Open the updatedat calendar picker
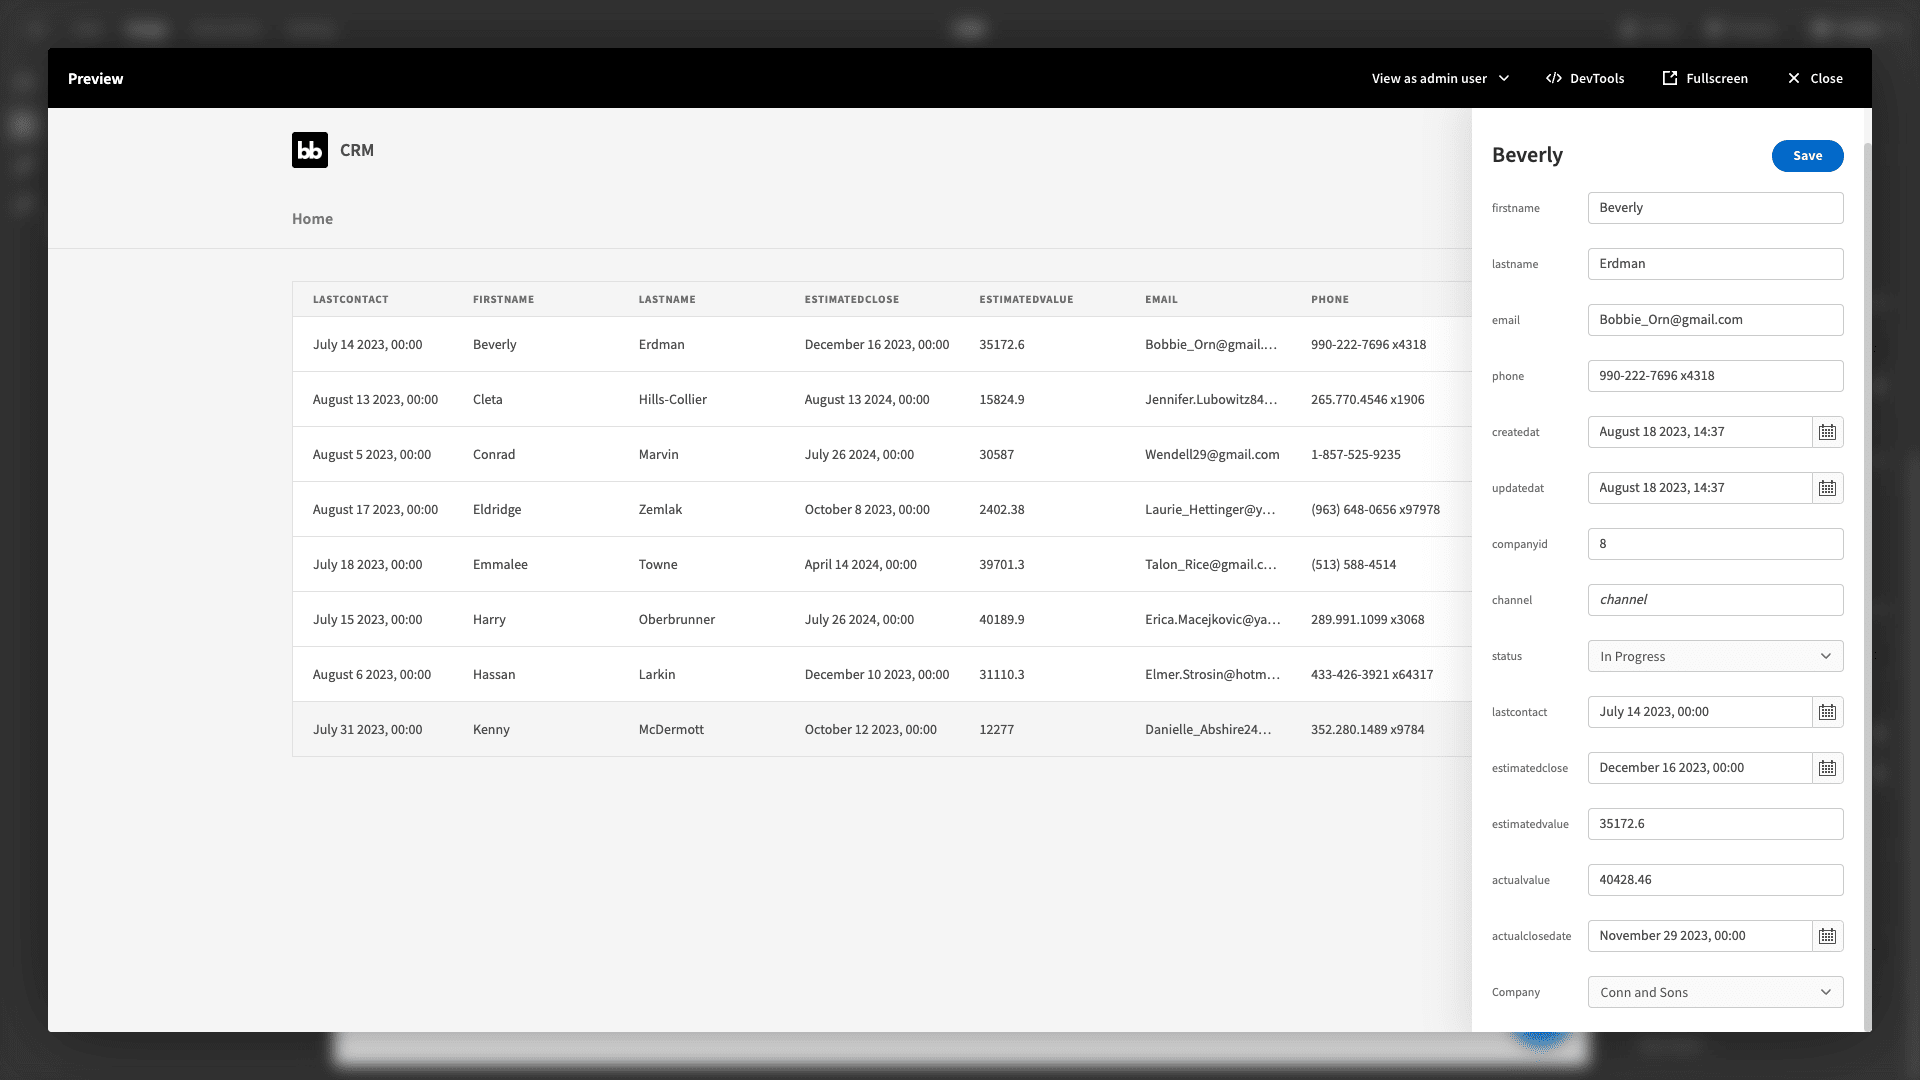 (1827, 488)
